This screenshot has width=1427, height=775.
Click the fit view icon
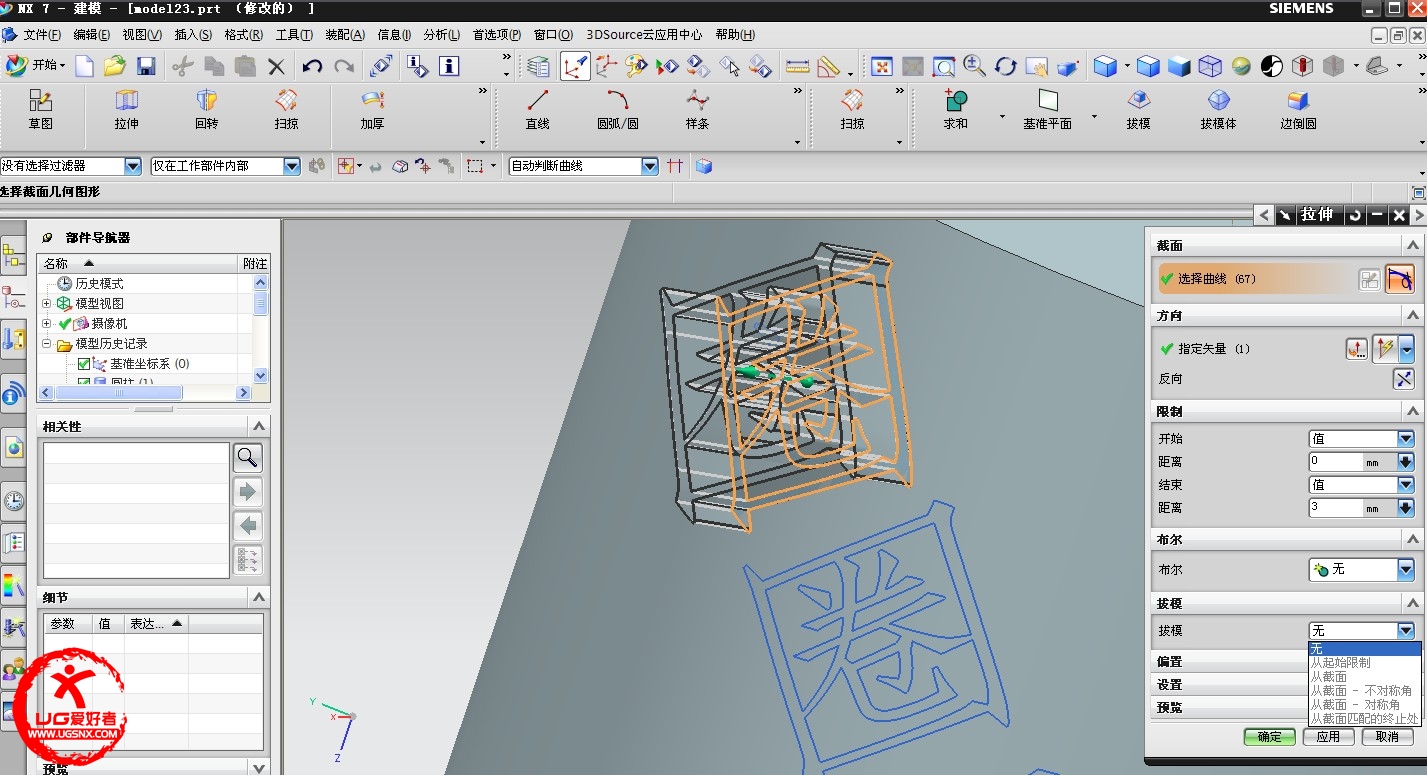882,66
